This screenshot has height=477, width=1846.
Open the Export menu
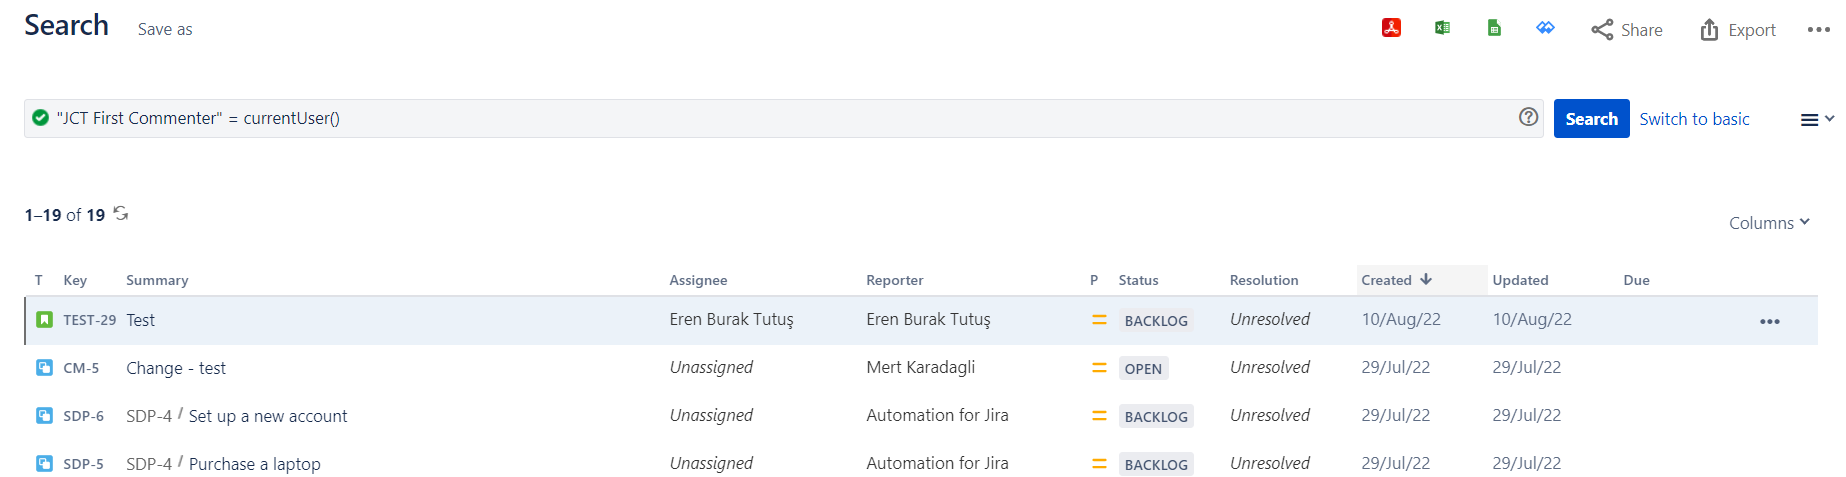[x=1738, y=30]
